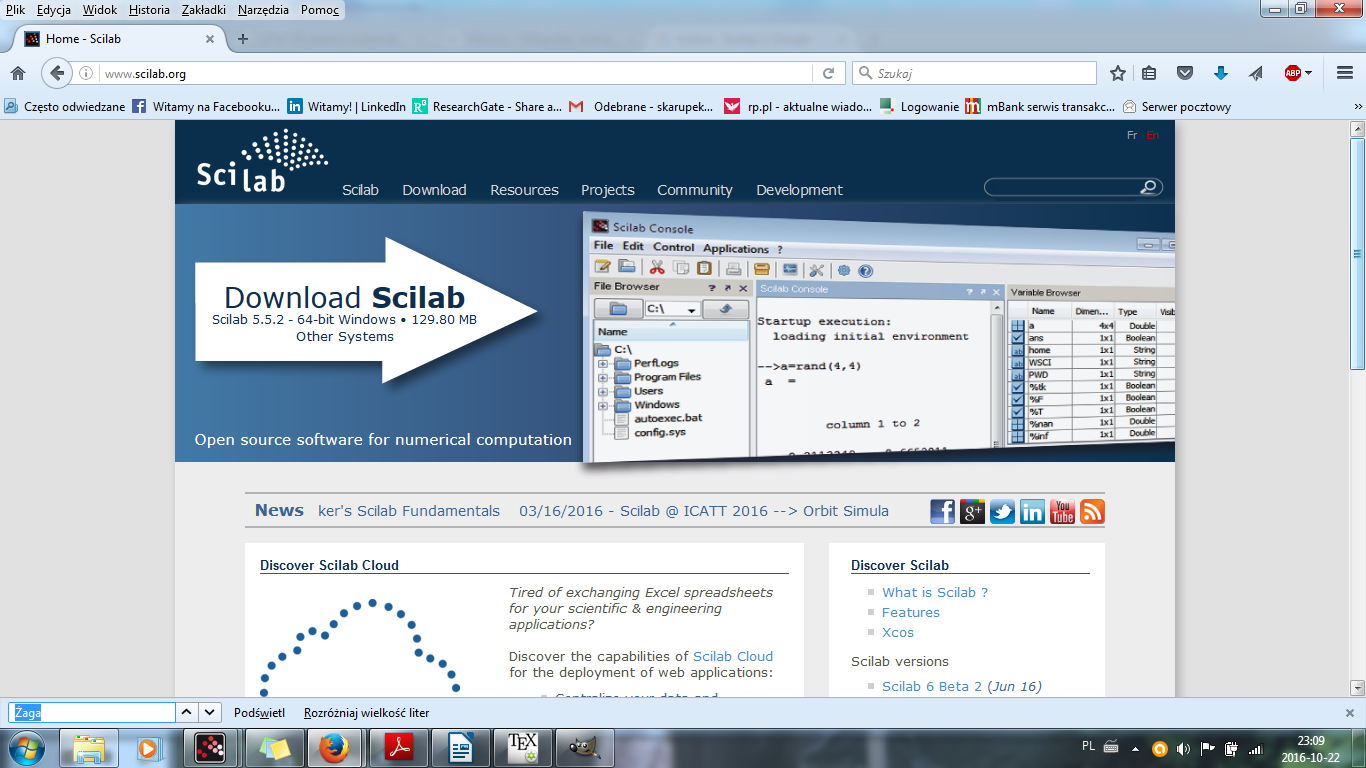Find previous match arrow in find bar
Image resolution: width=1366 pixels, height=768 pixels.
click(188, 713)
